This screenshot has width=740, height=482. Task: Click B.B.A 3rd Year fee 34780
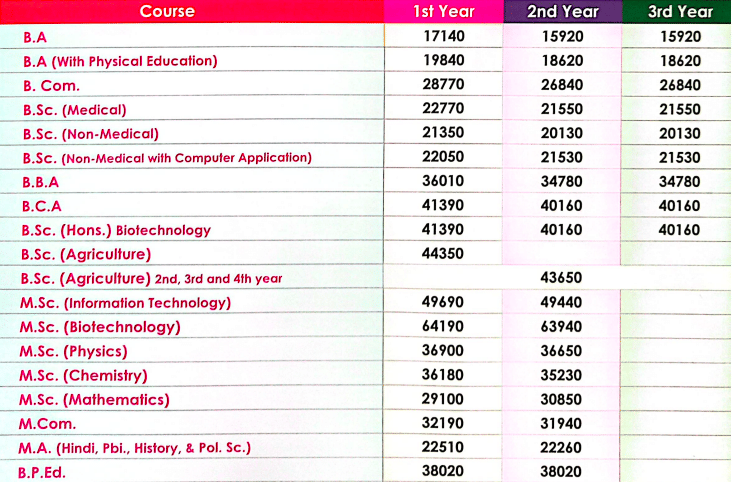click(680, 181)
